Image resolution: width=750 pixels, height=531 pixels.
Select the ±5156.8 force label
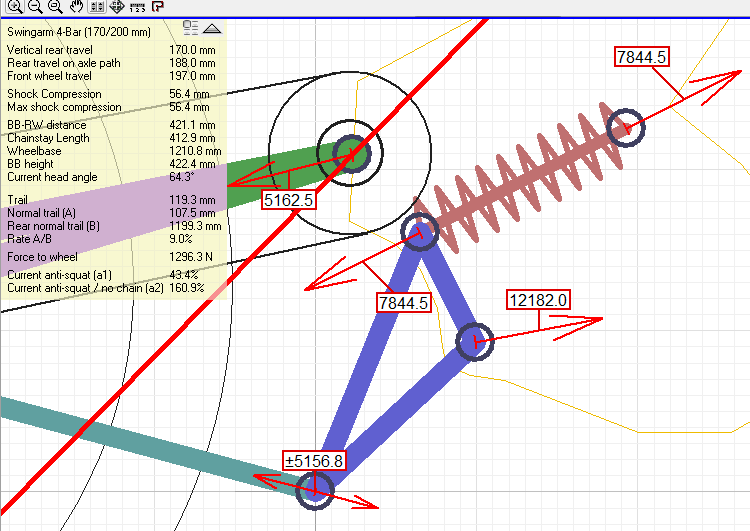316,461
